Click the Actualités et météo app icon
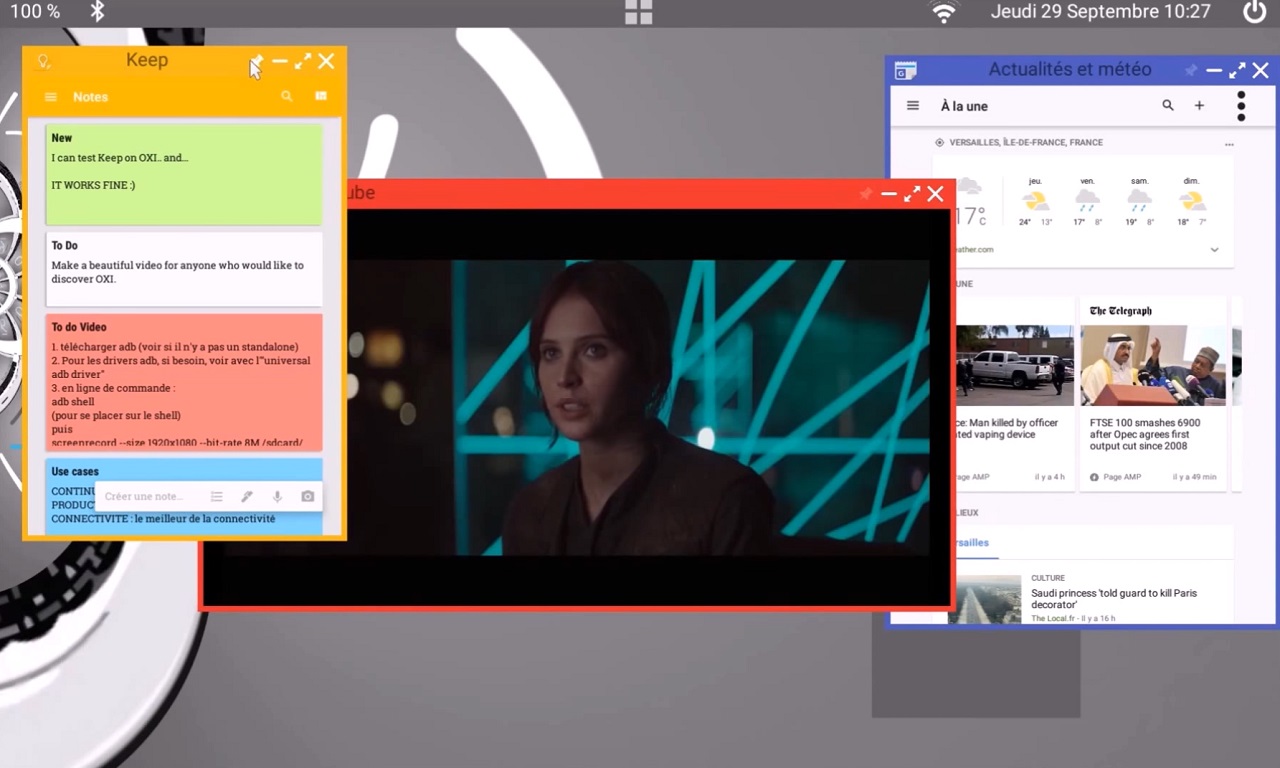This screenshot has width=1280, height=768. tap(905, 70)
